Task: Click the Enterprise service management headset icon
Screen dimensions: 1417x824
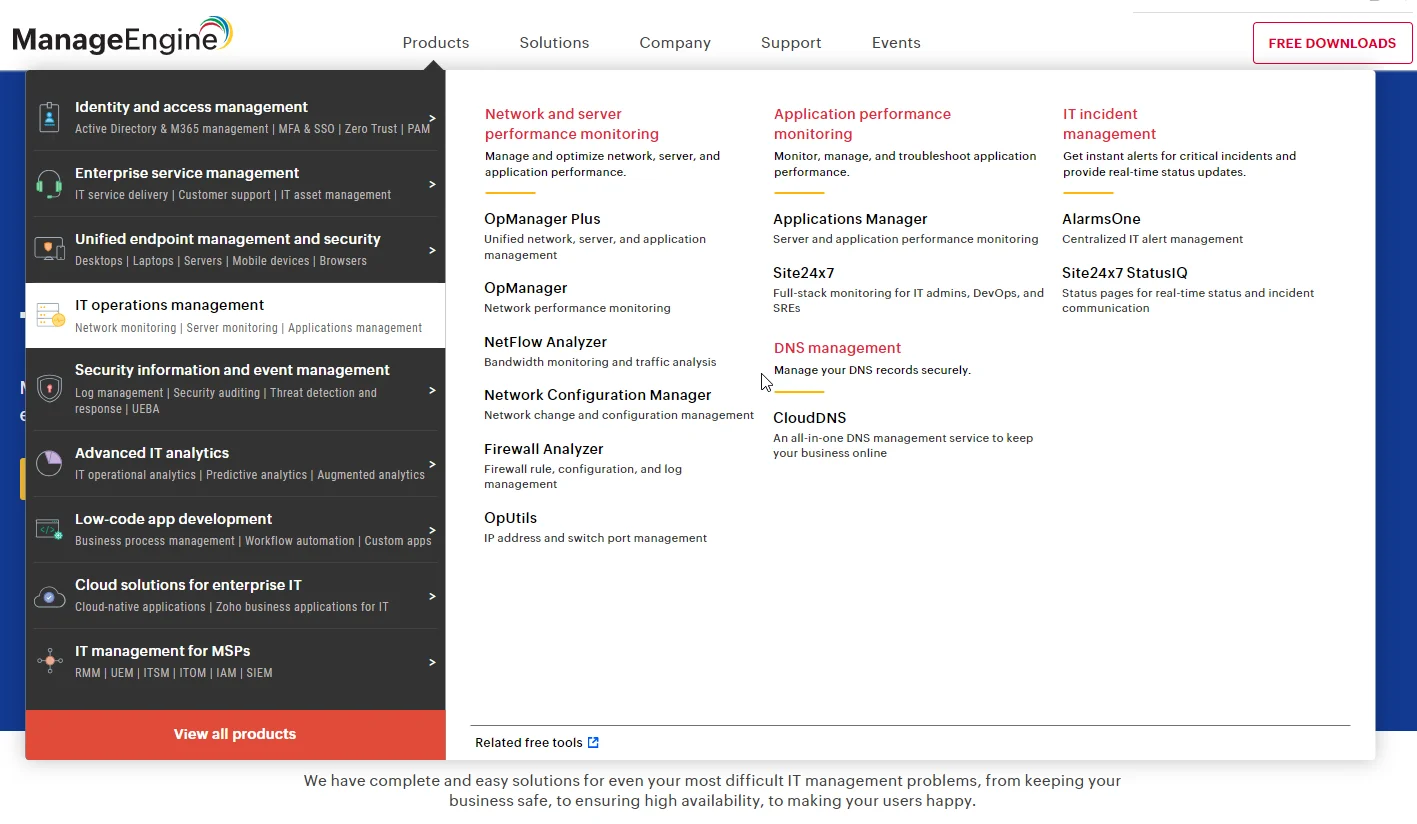Action: [x=49, y=183]
